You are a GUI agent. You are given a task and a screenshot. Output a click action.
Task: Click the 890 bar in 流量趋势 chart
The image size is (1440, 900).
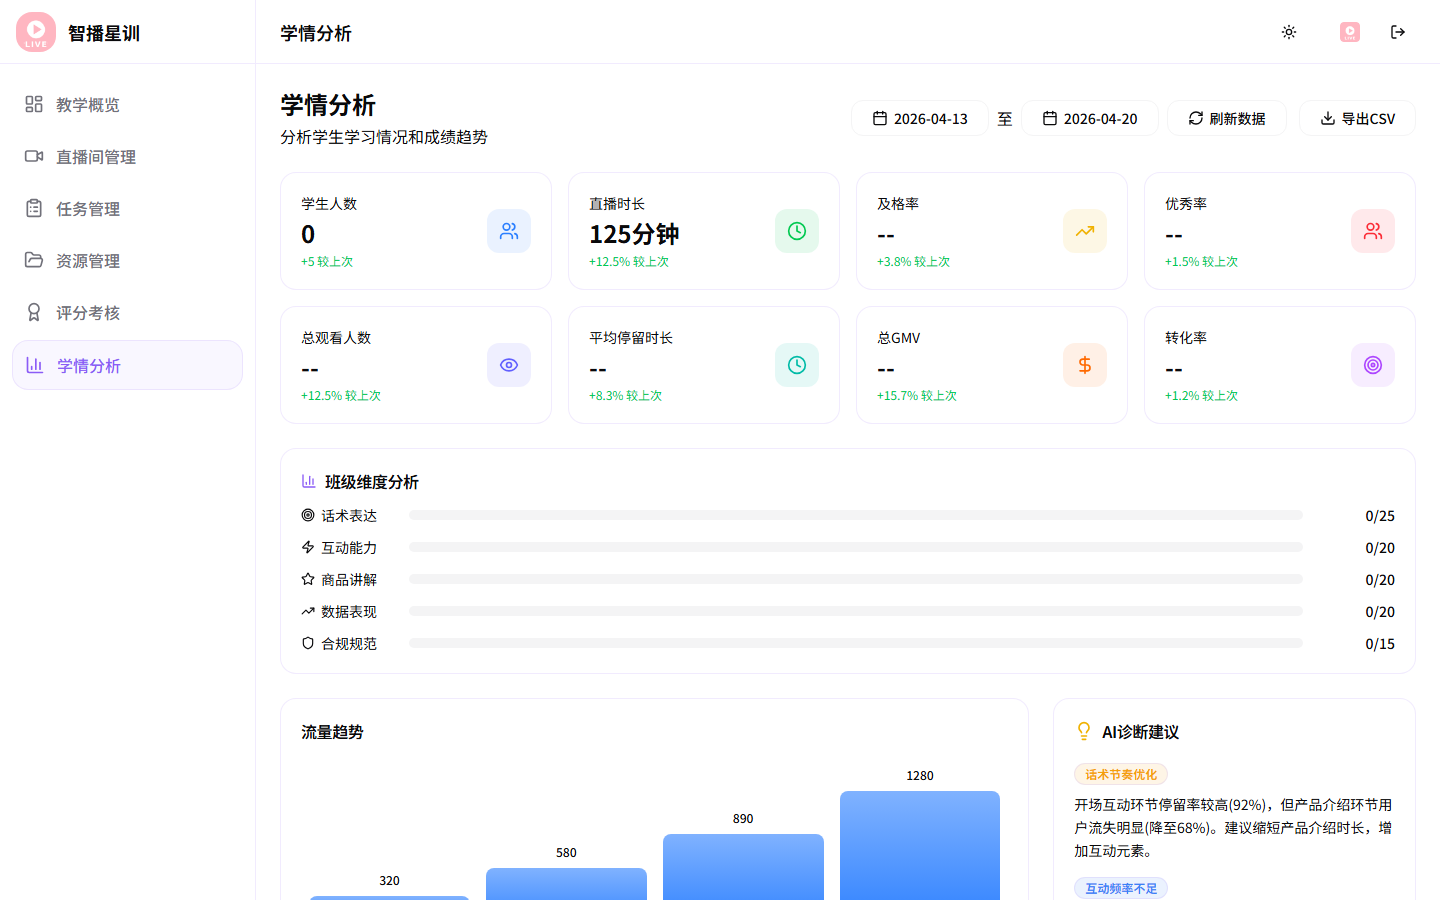(x=743, y=867)
